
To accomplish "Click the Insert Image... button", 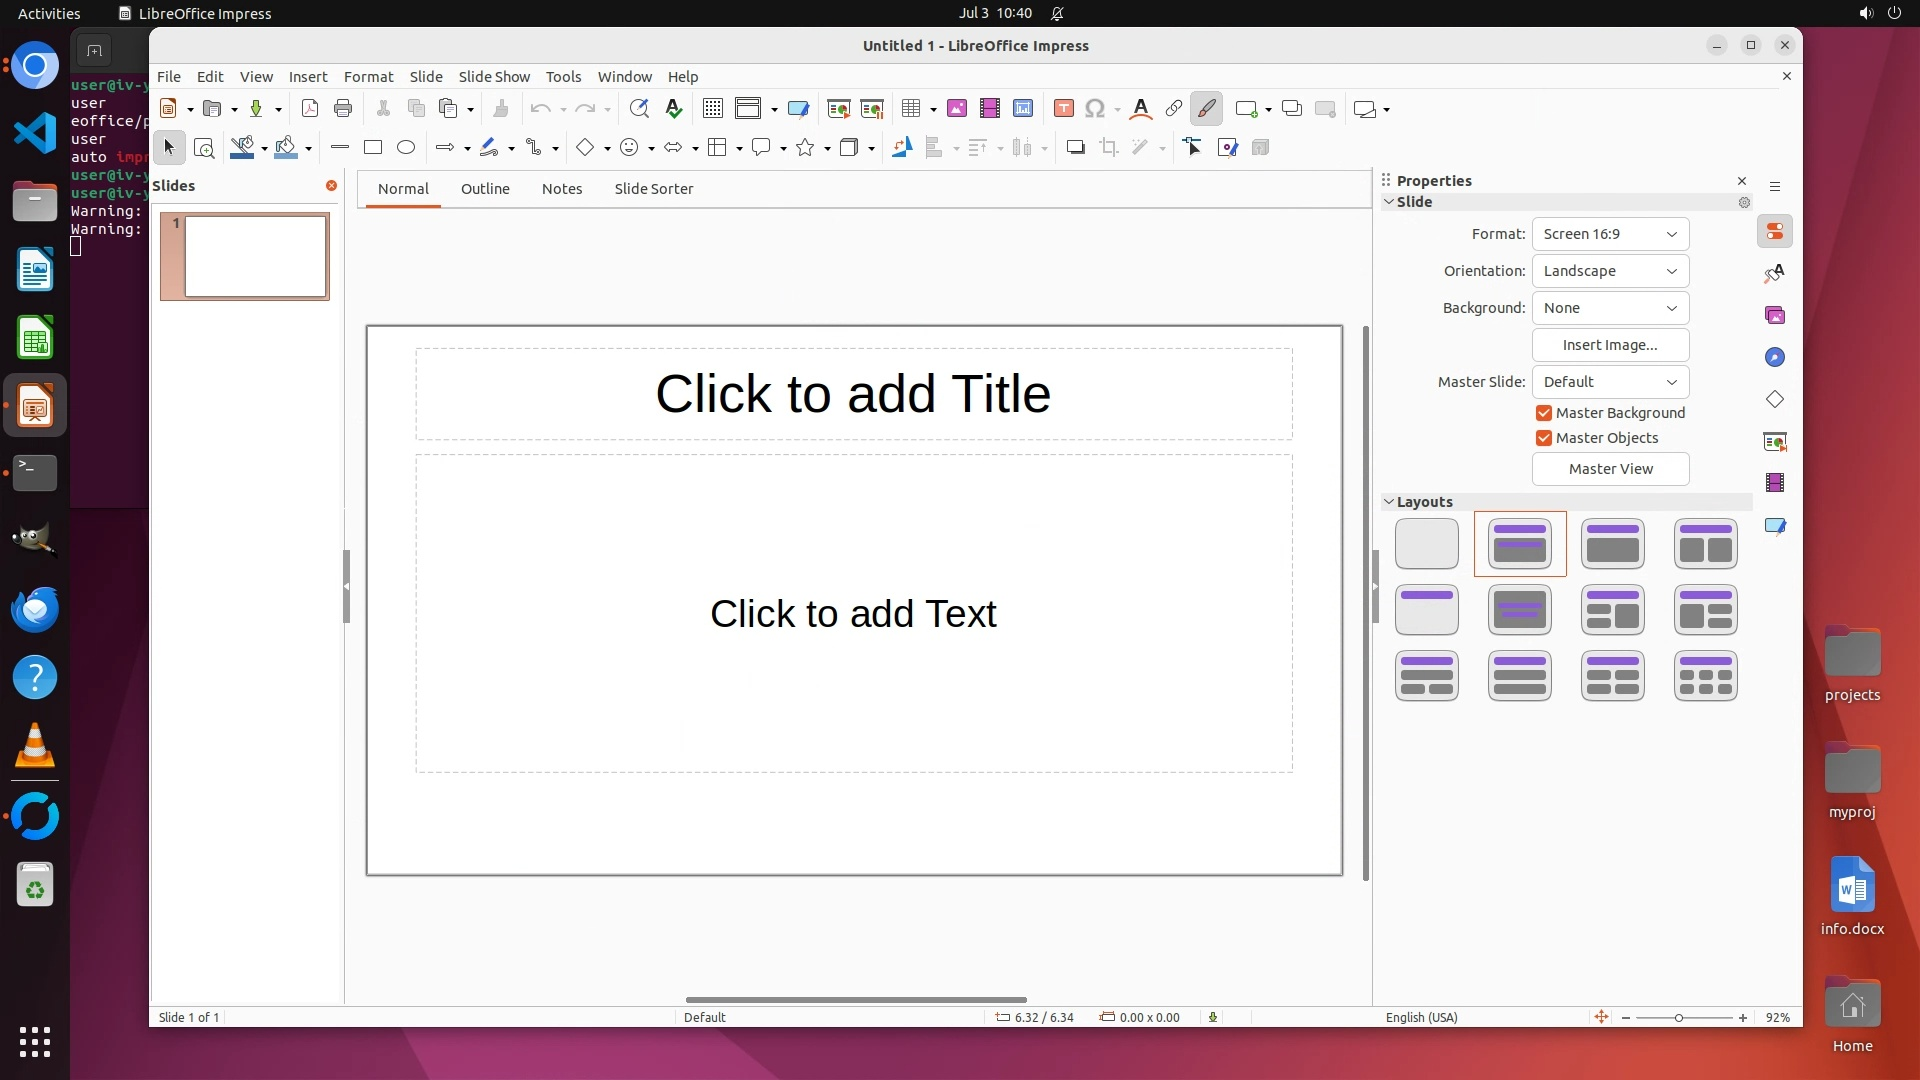I will 1610,345.
